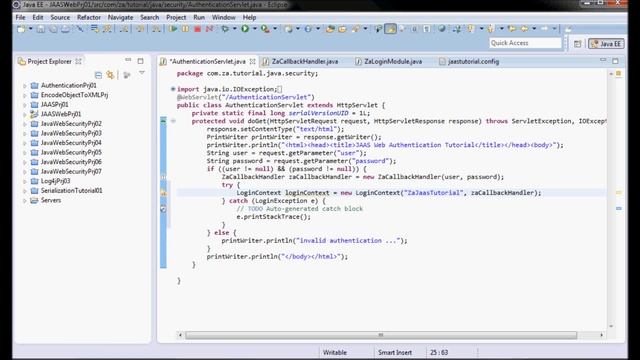Click the editor scroll down arrow
This screenshot has width=640, height=360.
pyautogui.click(x=611, y=326)
